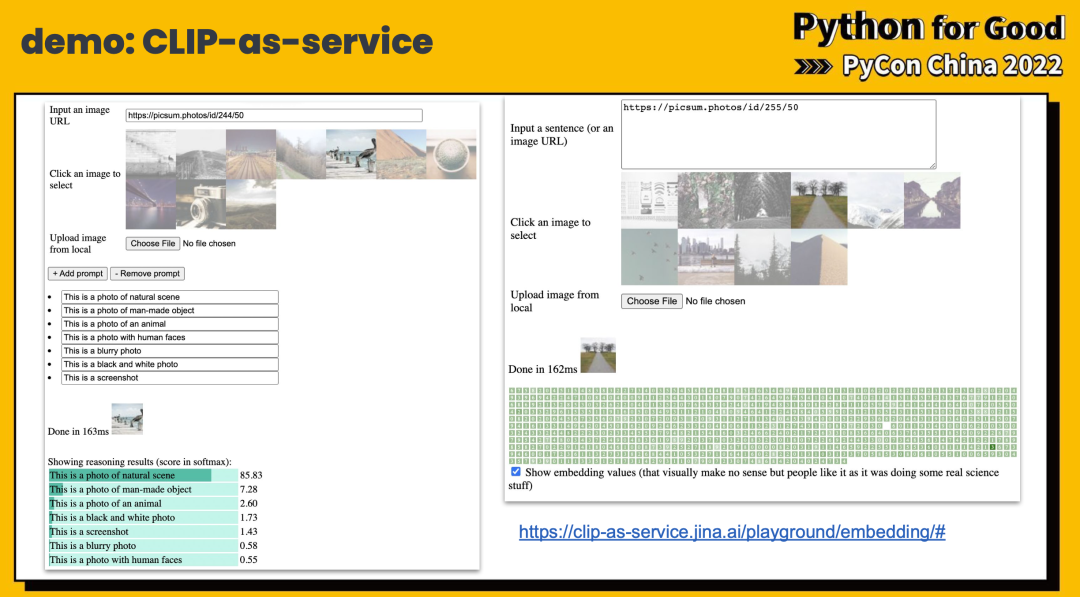This screenshot has height=597, width=1080.
Task: Click the green embedding values grid
Action: pos(762,425)
